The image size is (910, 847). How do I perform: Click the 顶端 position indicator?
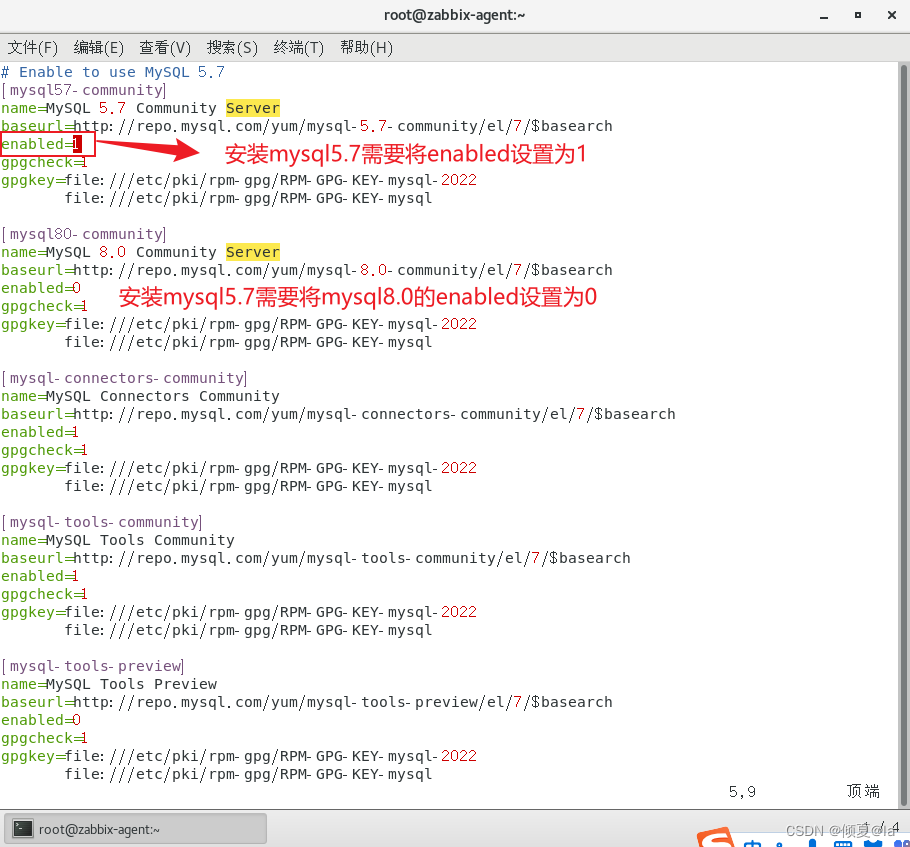point(863,791)
